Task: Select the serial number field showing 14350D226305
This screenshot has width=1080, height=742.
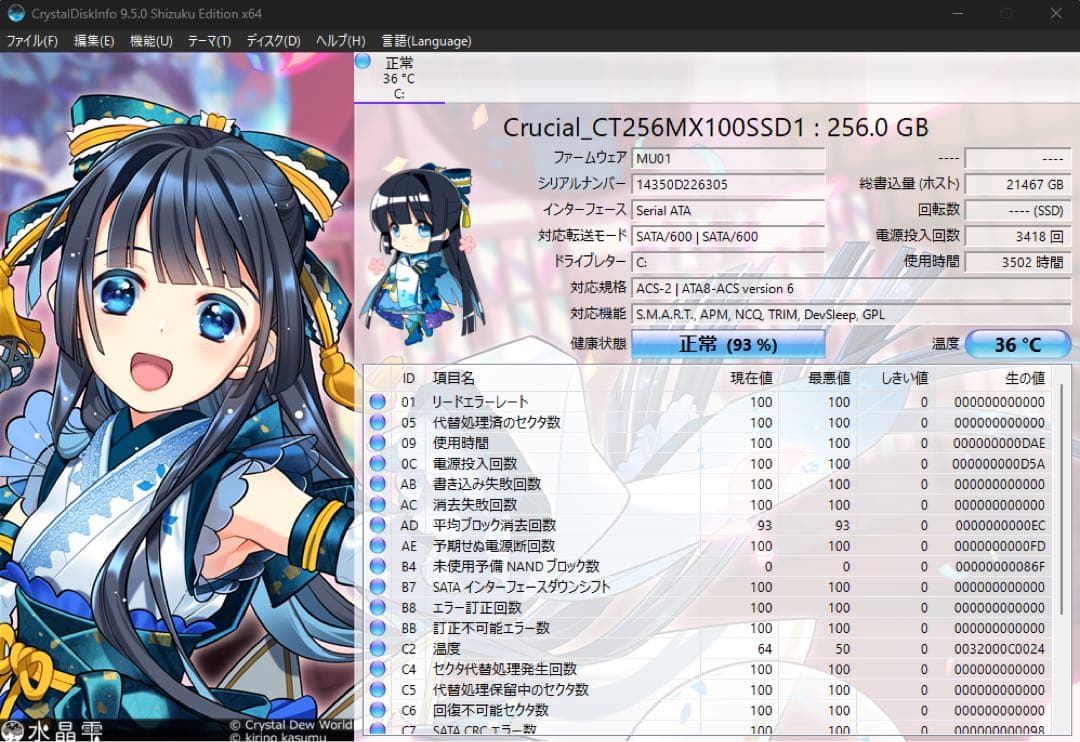Action: pyautogui.click(x=727, y=184)
